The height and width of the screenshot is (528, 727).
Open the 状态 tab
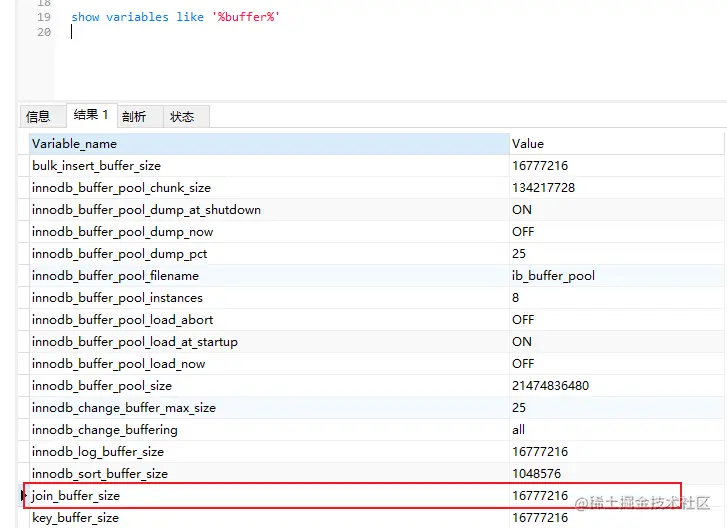pyautogui.click(x=186, y=116)
